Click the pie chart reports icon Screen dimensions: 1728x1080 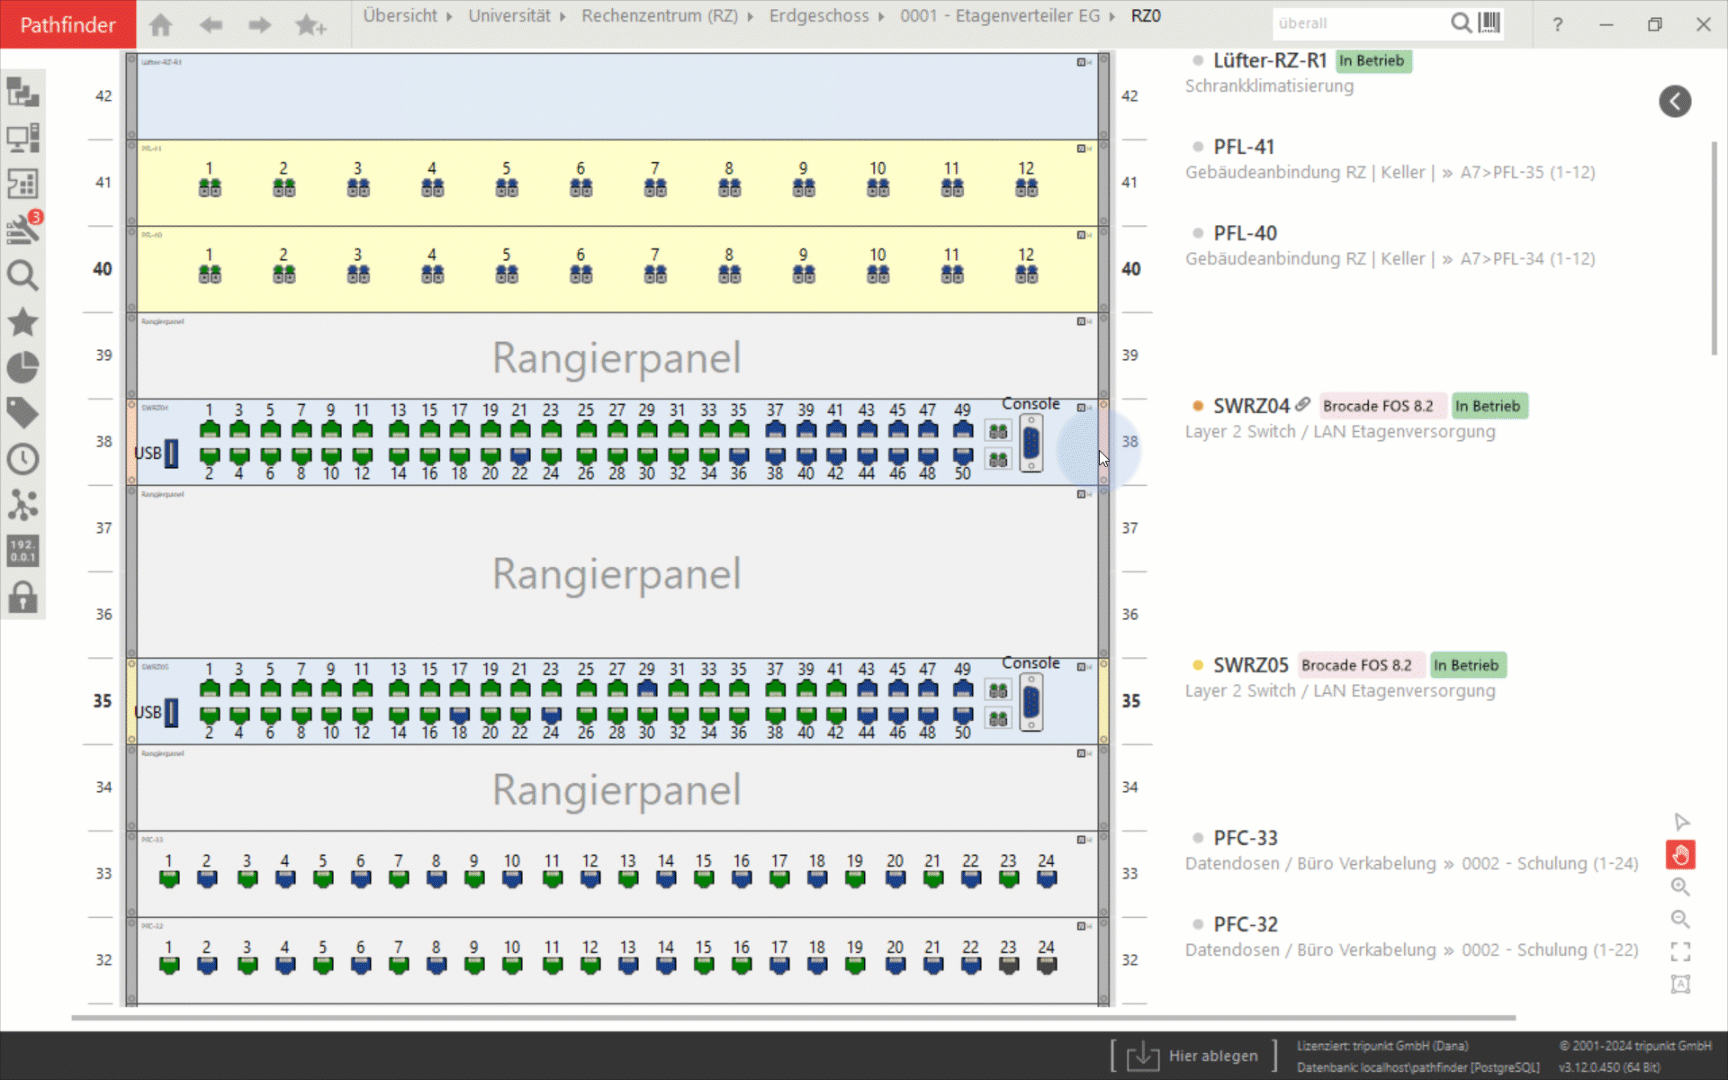(x=22, y=368)
